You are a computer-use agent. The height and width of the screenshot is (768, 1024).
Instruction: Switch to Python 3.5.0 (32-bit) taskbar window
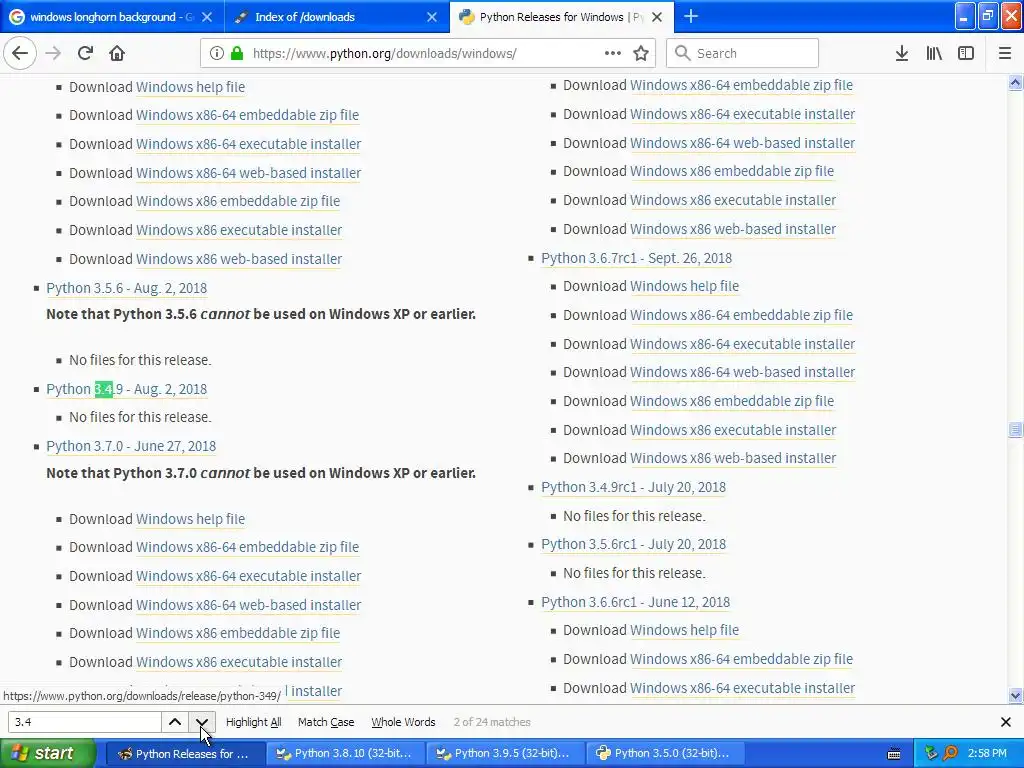pos(665,753)
